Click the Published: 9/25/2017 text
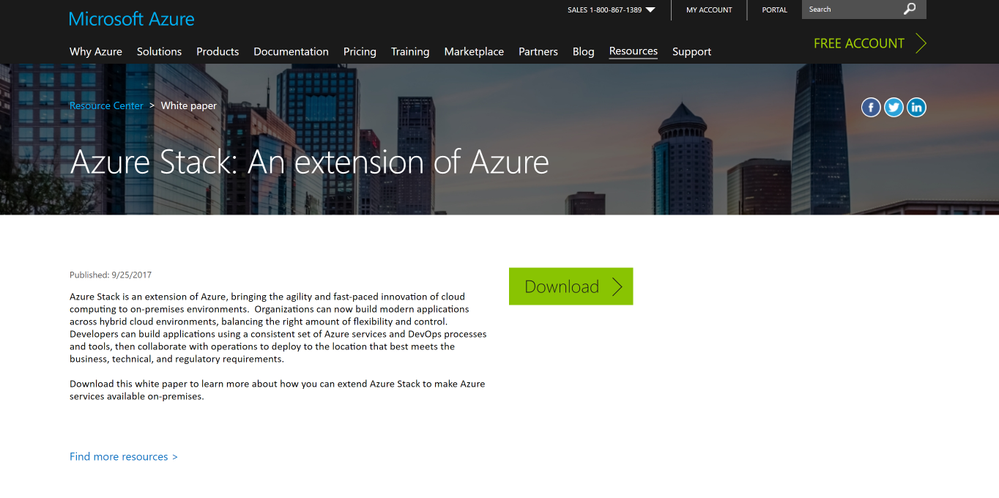The height and width of the screenshot is (498, 999). pyautogui.click(x=111, y=275)
